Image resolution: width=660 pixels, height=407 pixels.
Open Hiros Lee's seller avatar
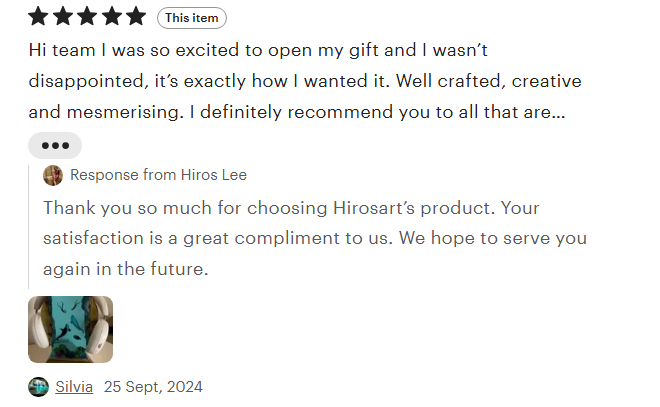point(53,176)
